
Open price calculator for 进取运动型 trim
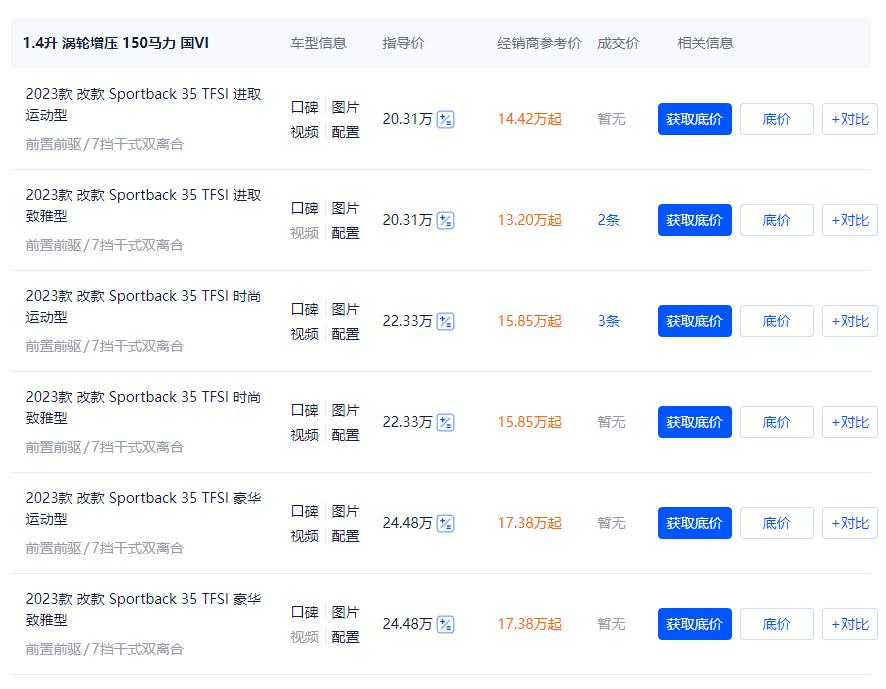[x=443, y=118]
